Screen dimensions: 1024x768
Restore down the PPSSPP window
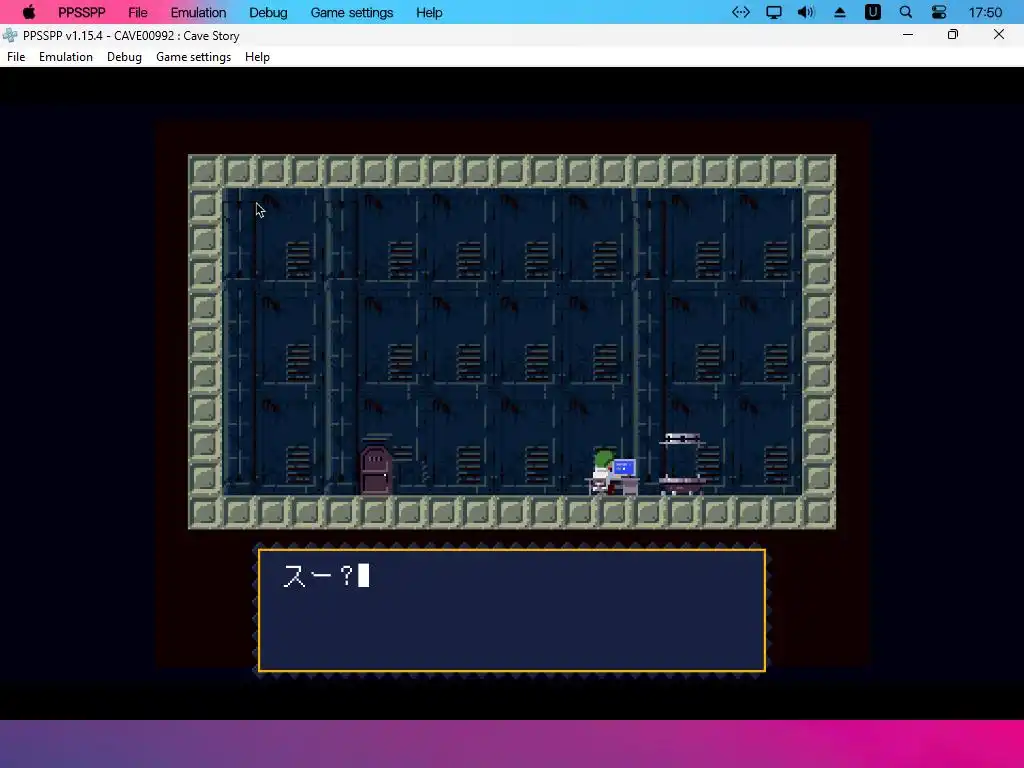953,35
